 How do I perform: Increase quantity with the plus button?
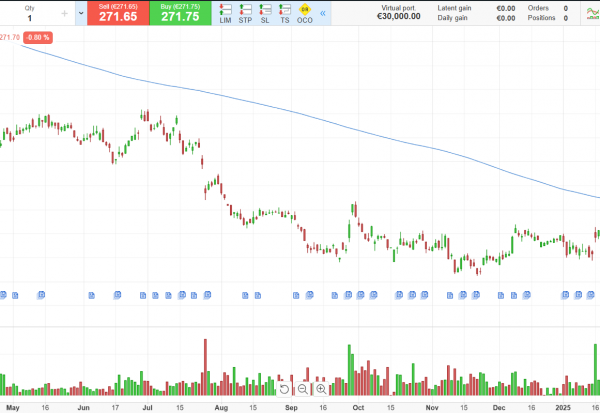pyautogui.click(x=65, y=14)
